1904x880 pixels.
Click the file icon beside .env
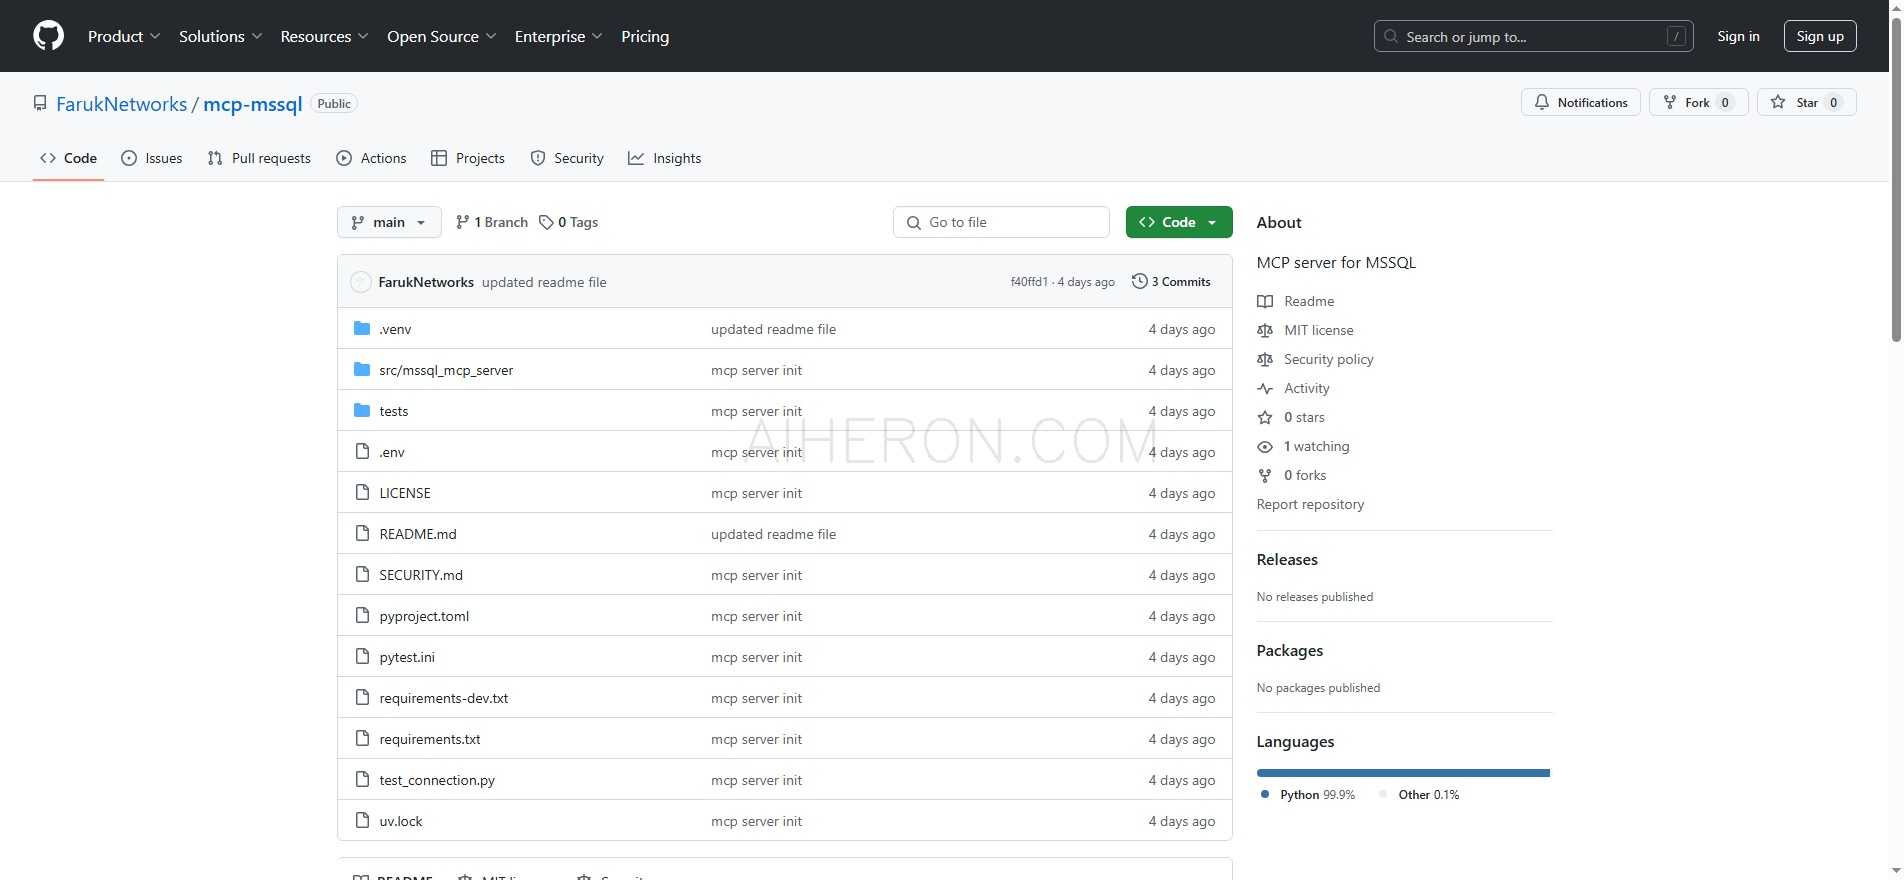(362, 452)
